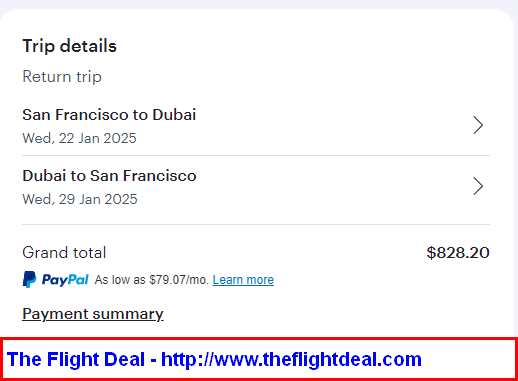Viewport: 518px width, 381px height.
Task: Open the PayPal Learn more link
Action: [x=243, y=280]
